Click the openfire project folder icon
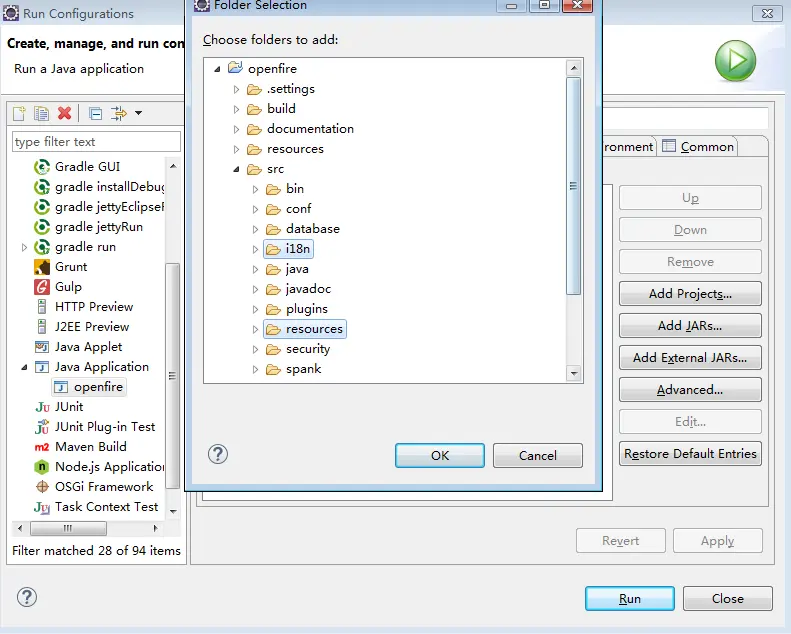 [x=235, y=68]
